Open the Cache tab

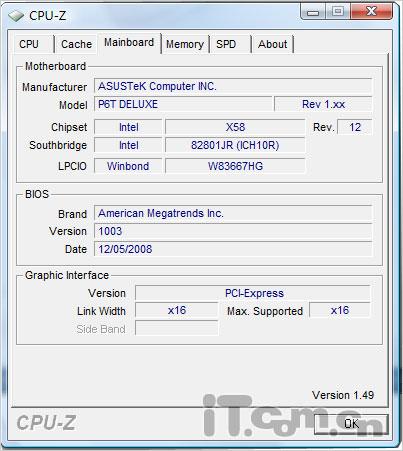(x=76, y=44)
